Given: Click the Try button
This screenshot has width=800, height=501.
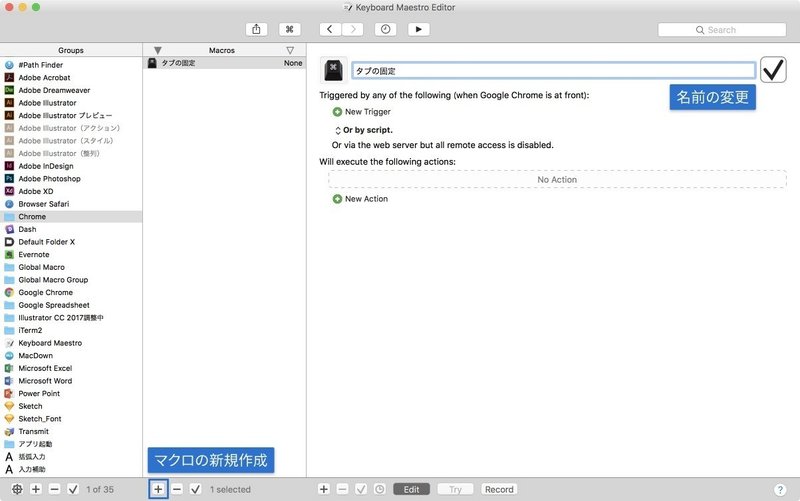Looking at the screenshot, I should (x=455, y=489).
